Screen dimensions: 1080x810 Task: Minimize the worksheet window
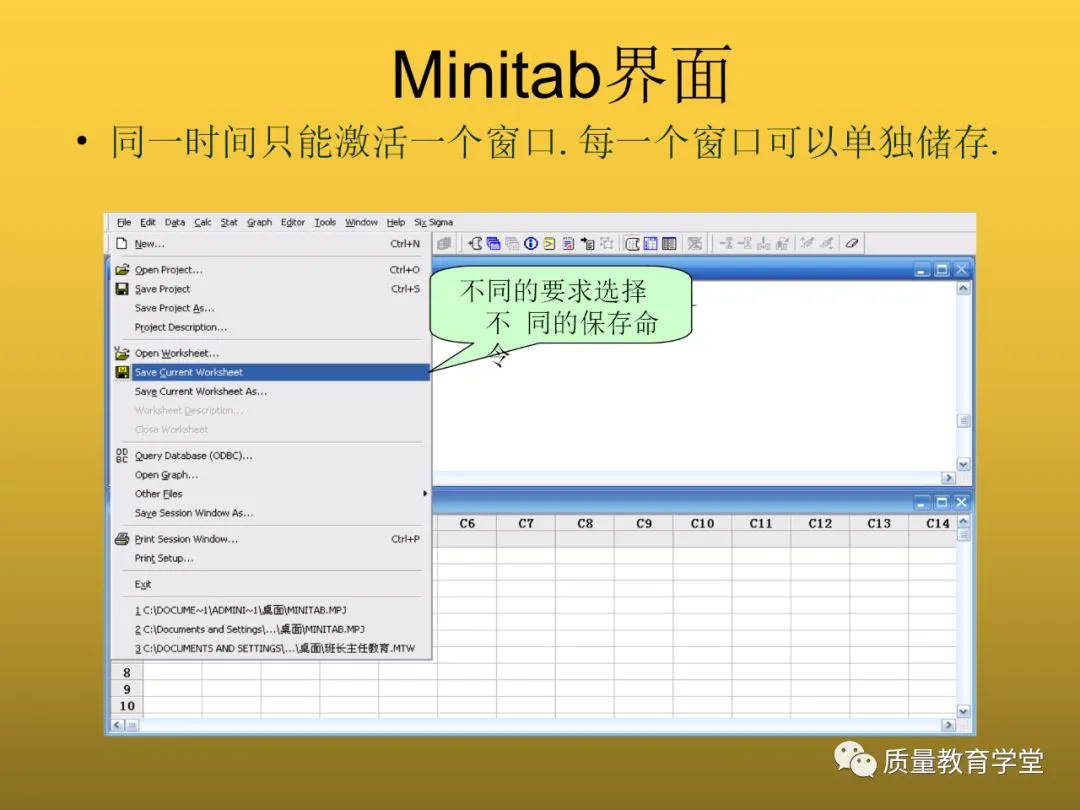[x=922, y=502]
